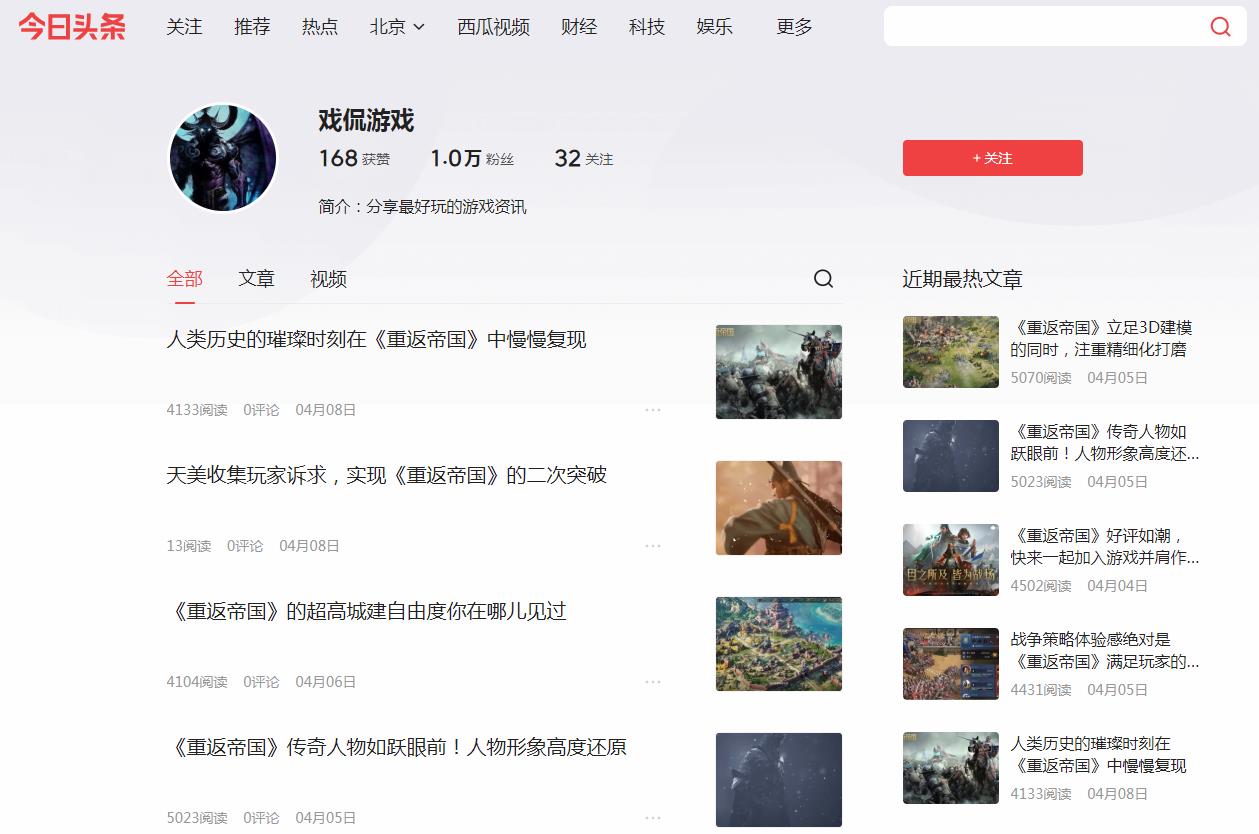The width and height of the screenshot is (1259, 834).
Task: Click the search icon beside the 视频 tab
Action: [823, 279]
